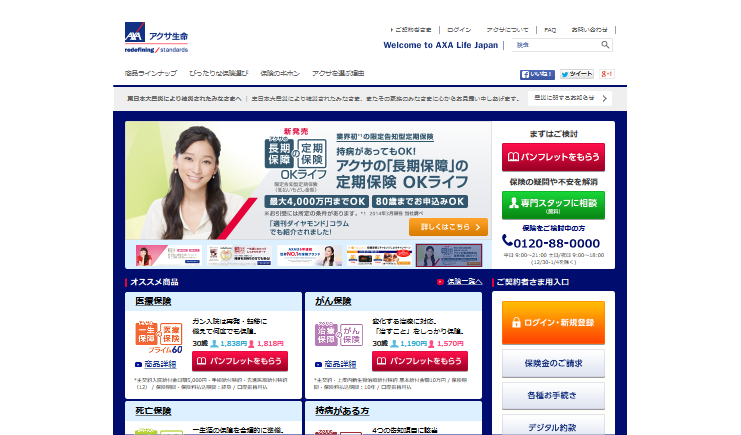The height and width of the screenshot is (435, 741).
Task: Click the arrow on disaster notice button
Action: (604, 98)
